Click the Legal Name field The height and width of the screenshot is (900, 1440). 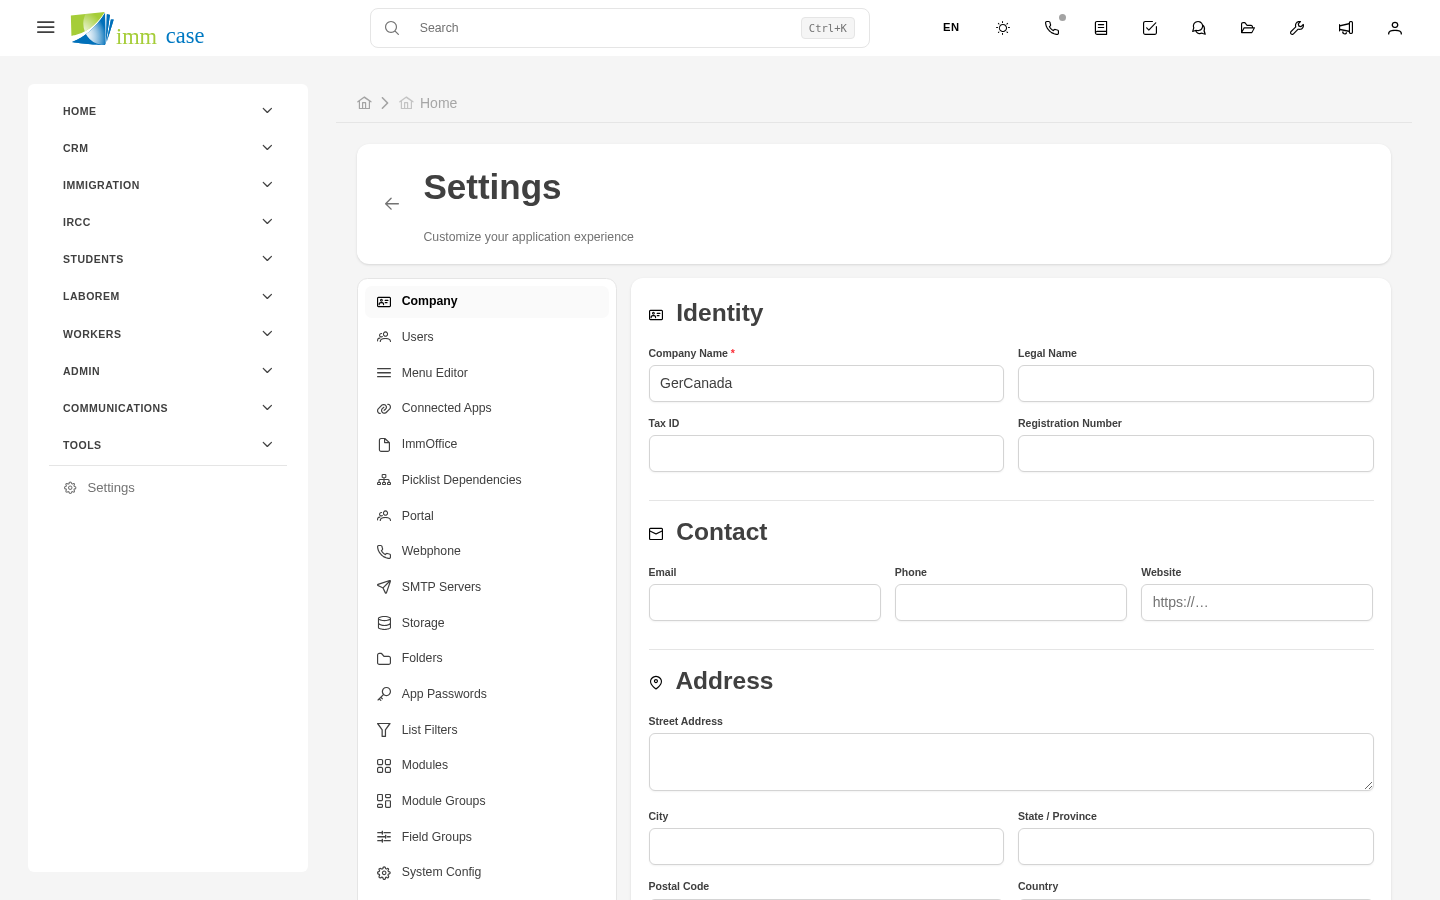coord(1196,384)
